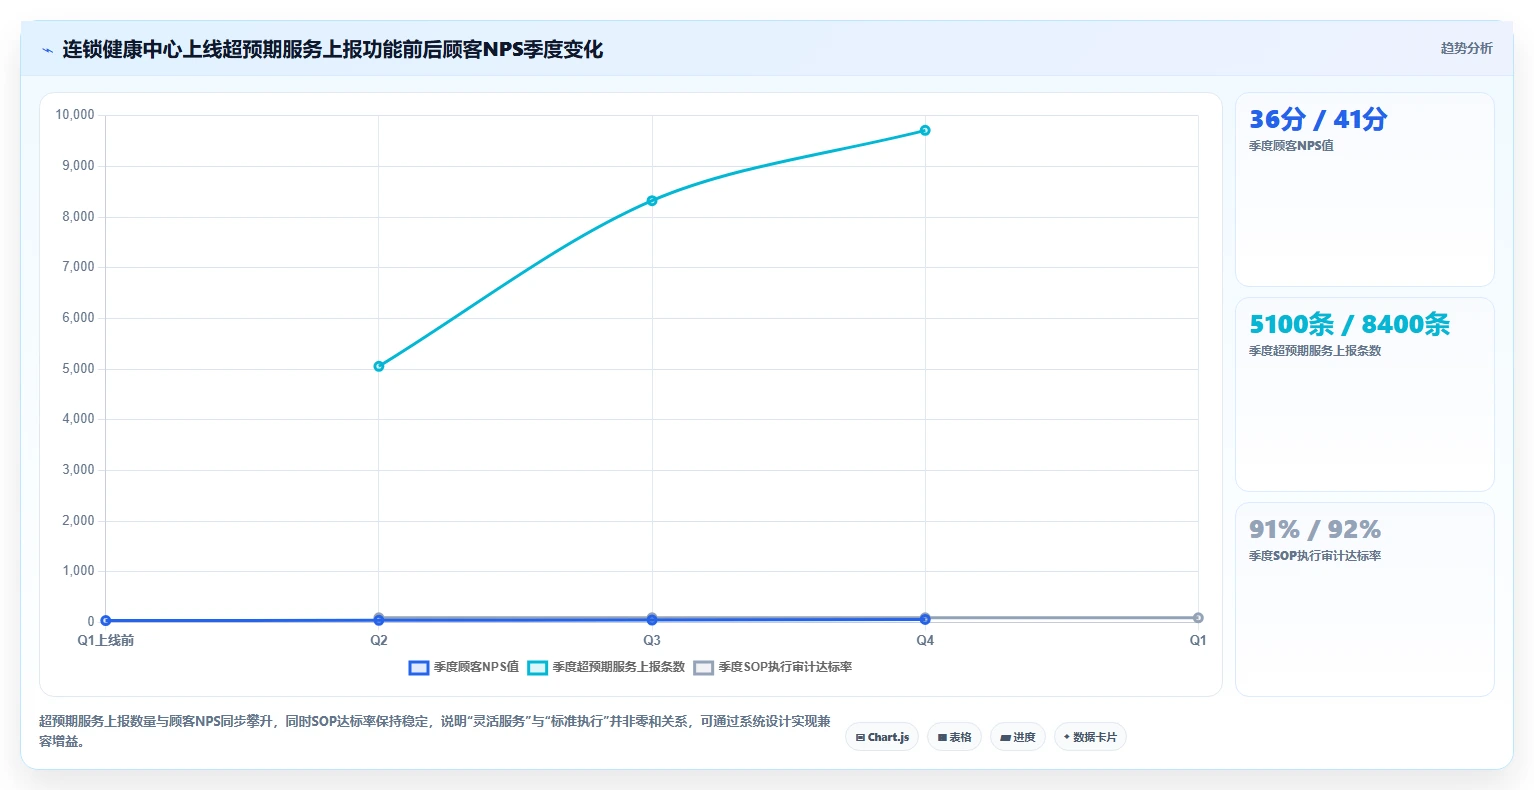Toggle the 季度SOP执行审计达标率 legend item
This screenshot has width=1534, height=790.
click(773, 667)
